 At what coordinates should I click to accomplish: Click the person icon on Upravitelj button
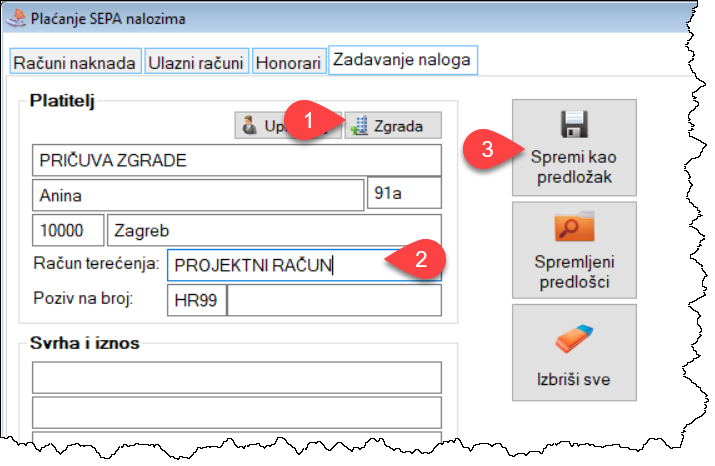[x=249, y=125]
